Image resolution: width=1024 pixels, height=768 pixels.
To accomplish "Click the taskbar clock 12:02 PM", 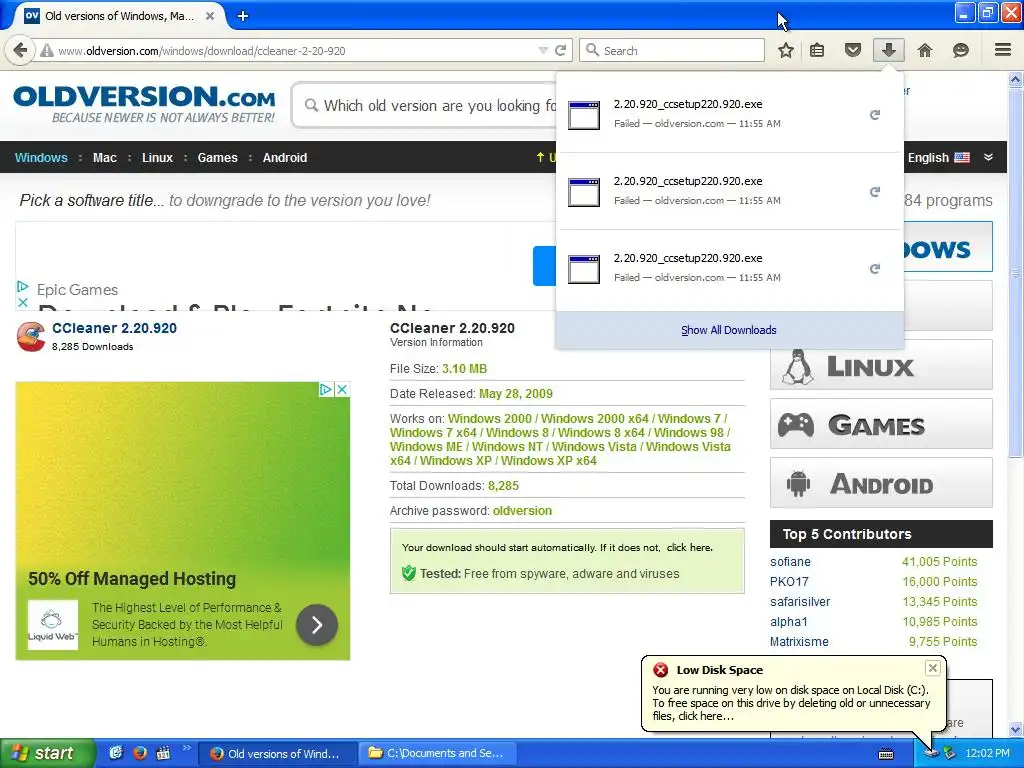I will (x=987, y=753).
